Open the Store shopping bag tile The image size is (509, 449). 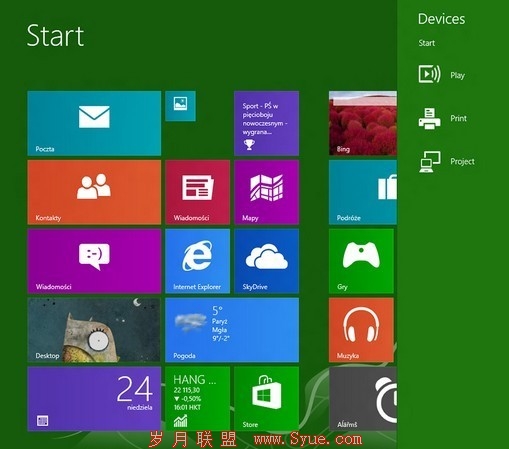click(x=267, y=399)
